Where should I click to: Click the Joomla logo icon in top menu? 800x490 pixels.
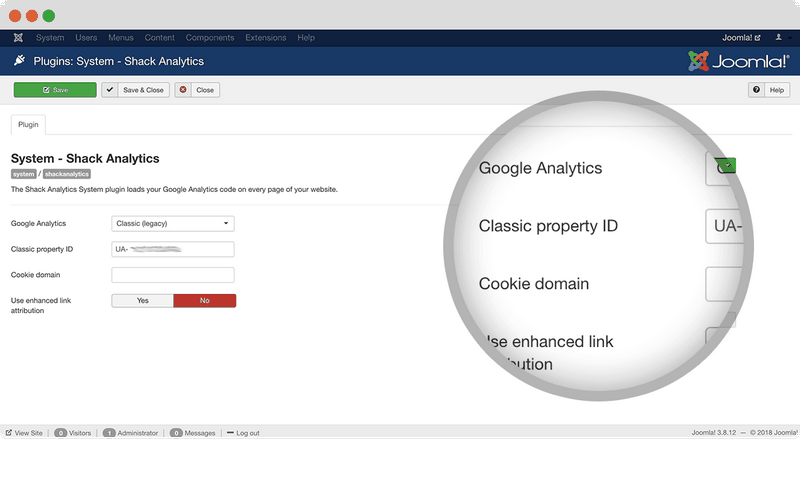19,38
